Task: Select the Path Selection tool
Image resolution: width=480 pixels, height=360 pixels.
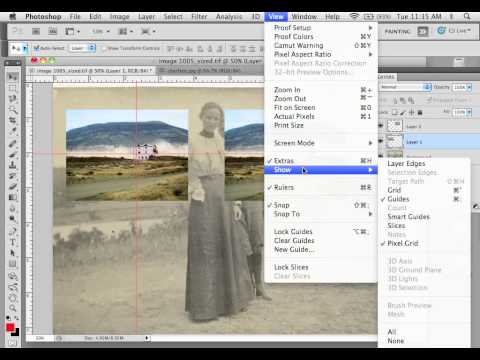Action: (13, 253)
